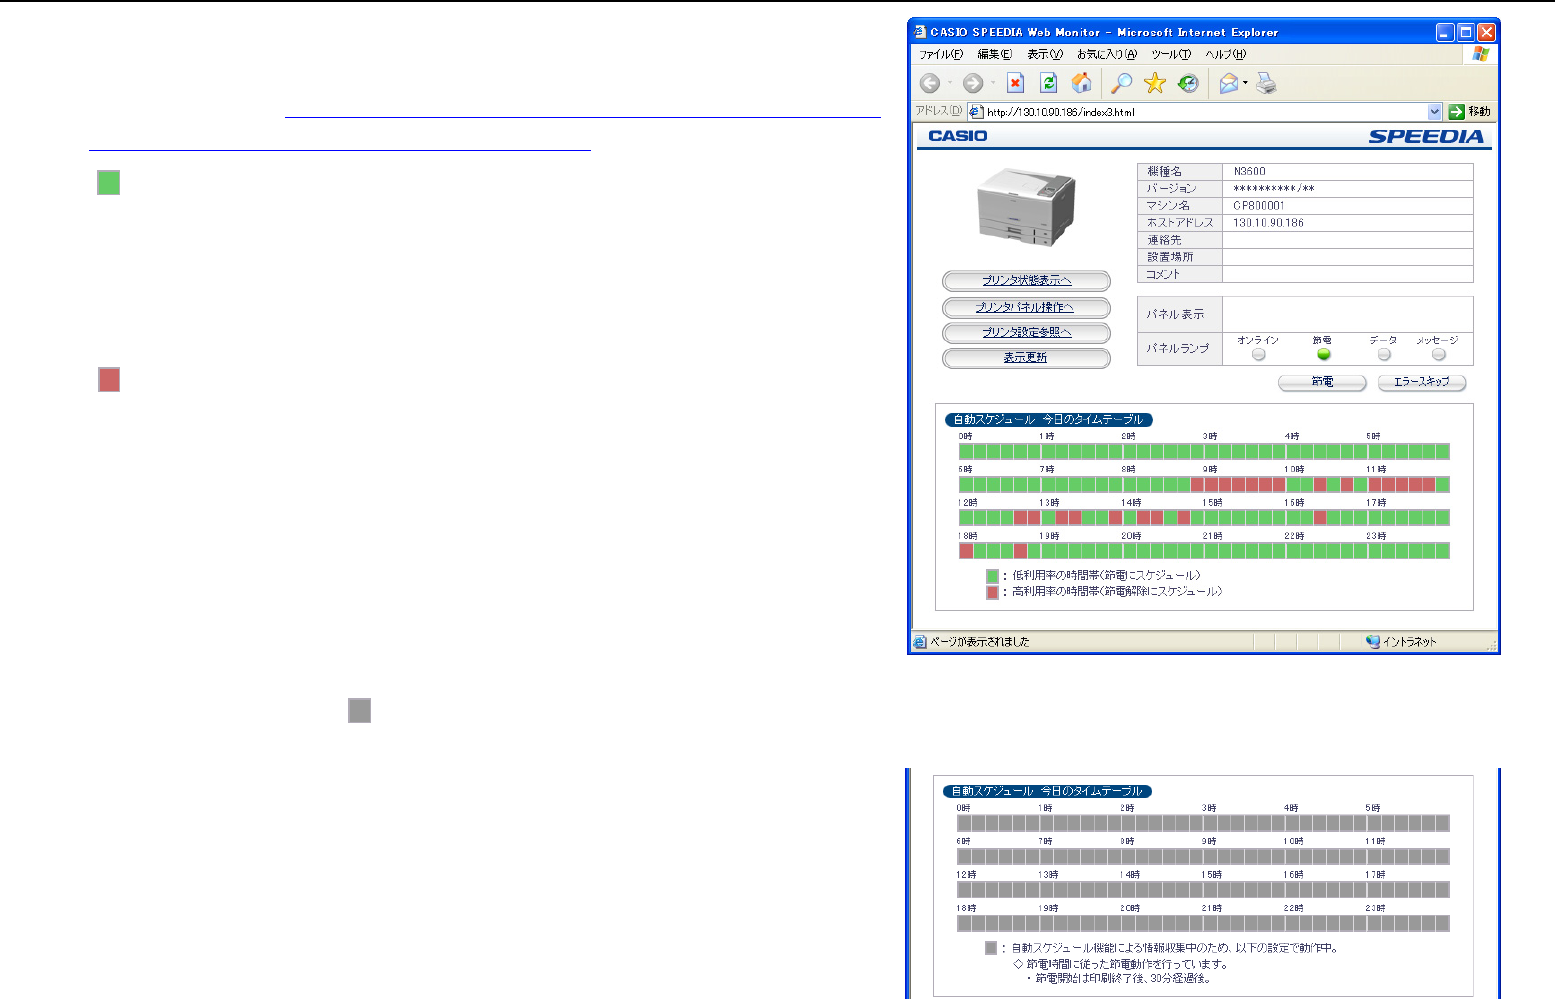The height and width of the screenshot is (999, 1555).
Task: Click the address field showing http://130.10.90.186/index3.html
Action: pos(1205,112)
